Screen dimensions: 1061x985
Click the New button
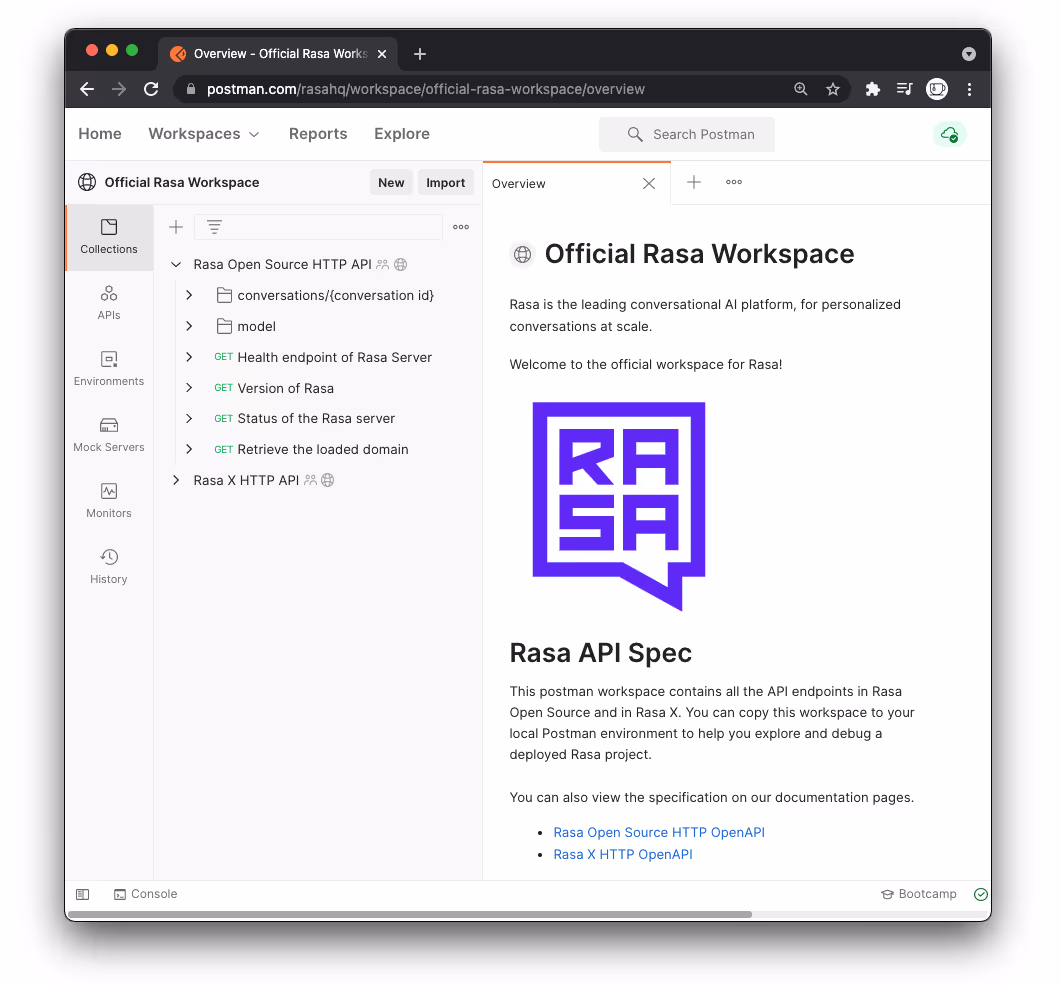click(391, 183)
